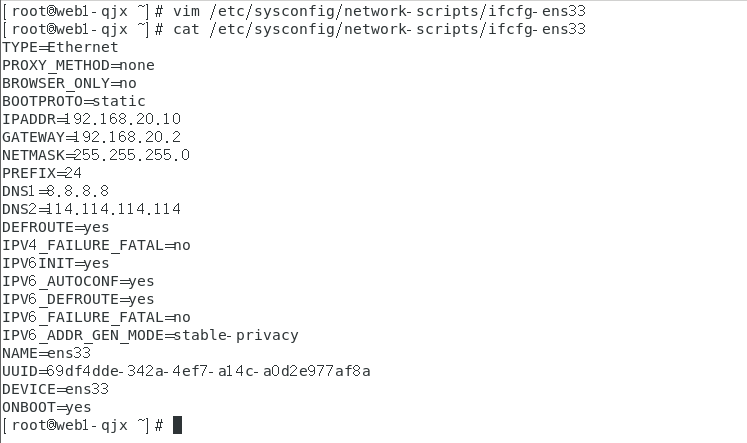
Task: Click the PROXY_METHOD=none line
Action: (x=78, y=65)
